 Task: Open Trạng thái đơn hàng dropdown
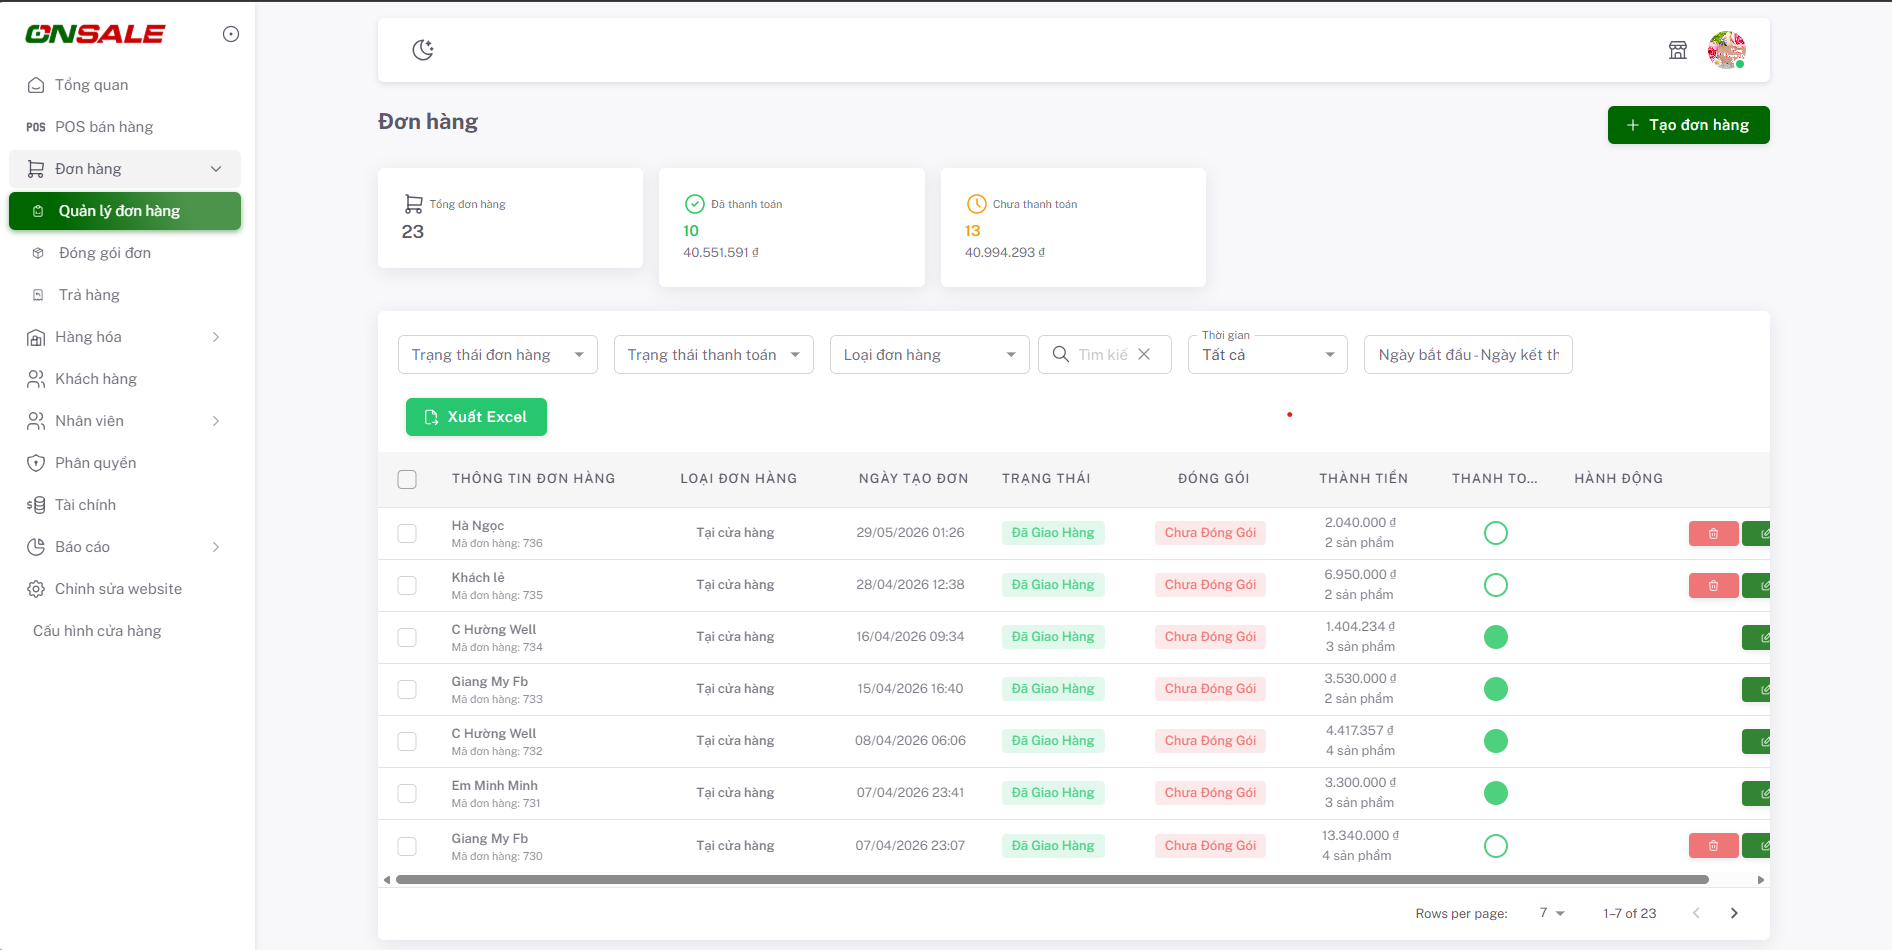click(x=498, y=355)
